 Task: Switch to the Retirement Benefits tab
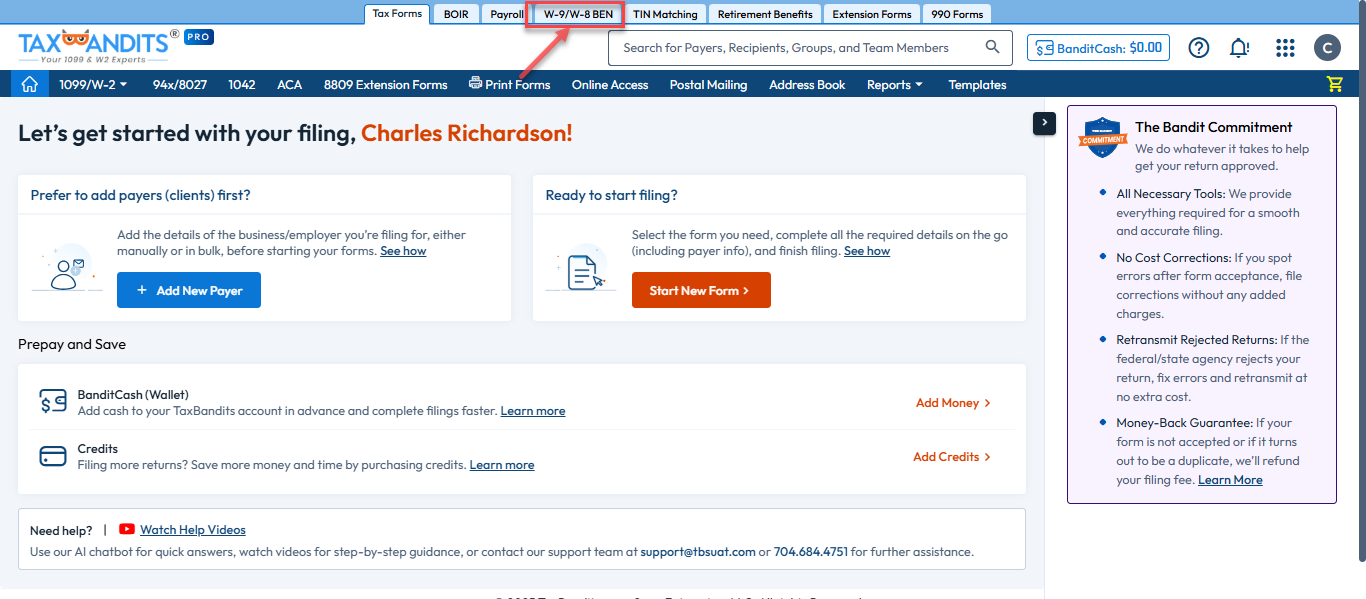[x=766, y=14]
